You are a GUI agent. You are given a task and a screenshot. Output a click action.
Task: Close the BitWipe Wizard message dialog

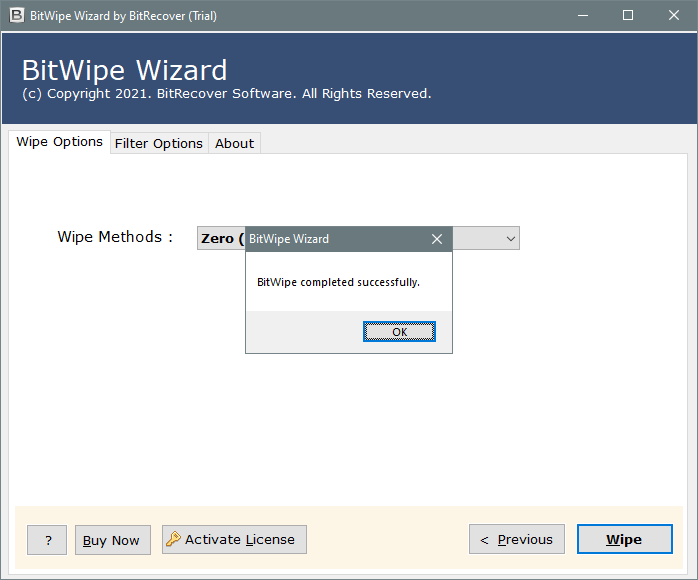coord(437,239)
